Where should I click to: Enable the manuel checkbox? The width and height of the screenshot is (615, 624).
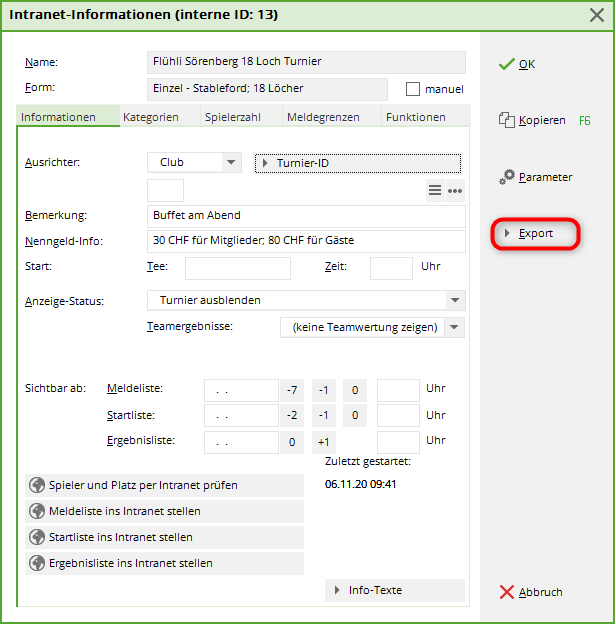point(413,89)
